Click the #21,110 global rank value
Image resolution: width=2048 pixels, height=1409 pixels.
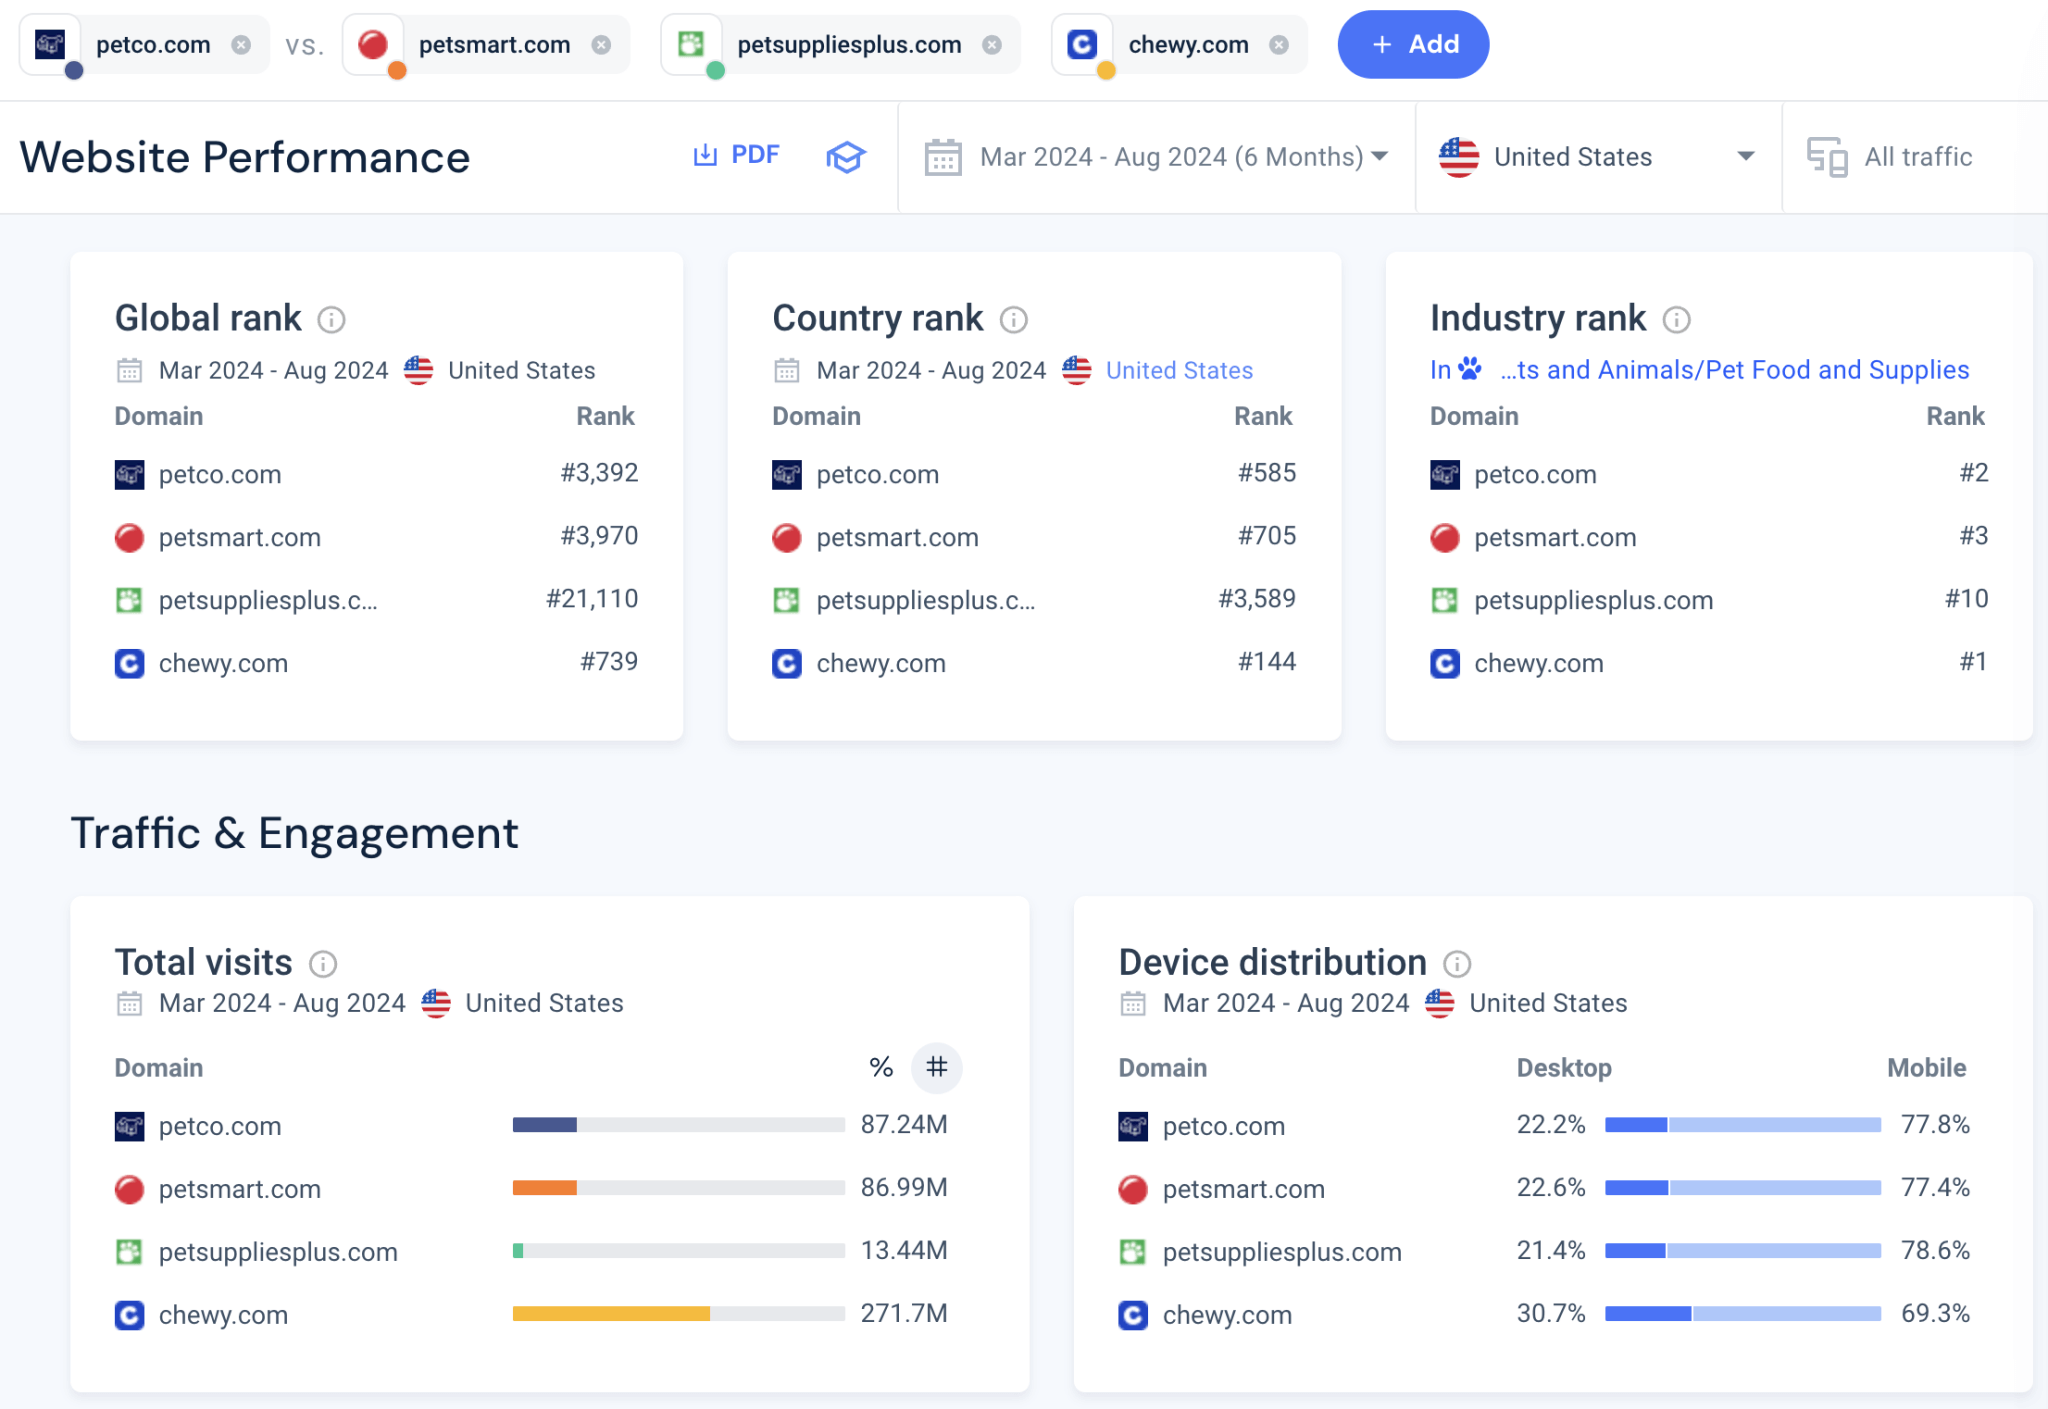(592, 599)
